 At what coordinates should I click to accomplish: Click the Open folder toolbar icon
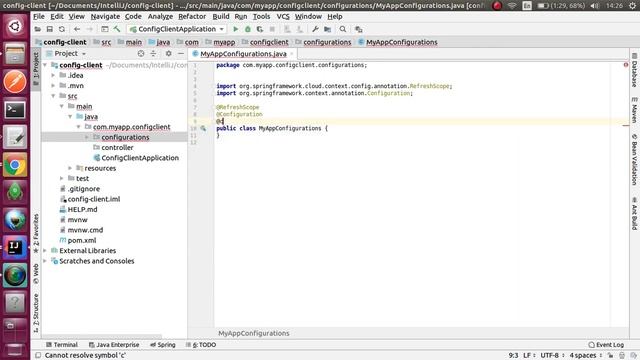[x=38, y=29]
